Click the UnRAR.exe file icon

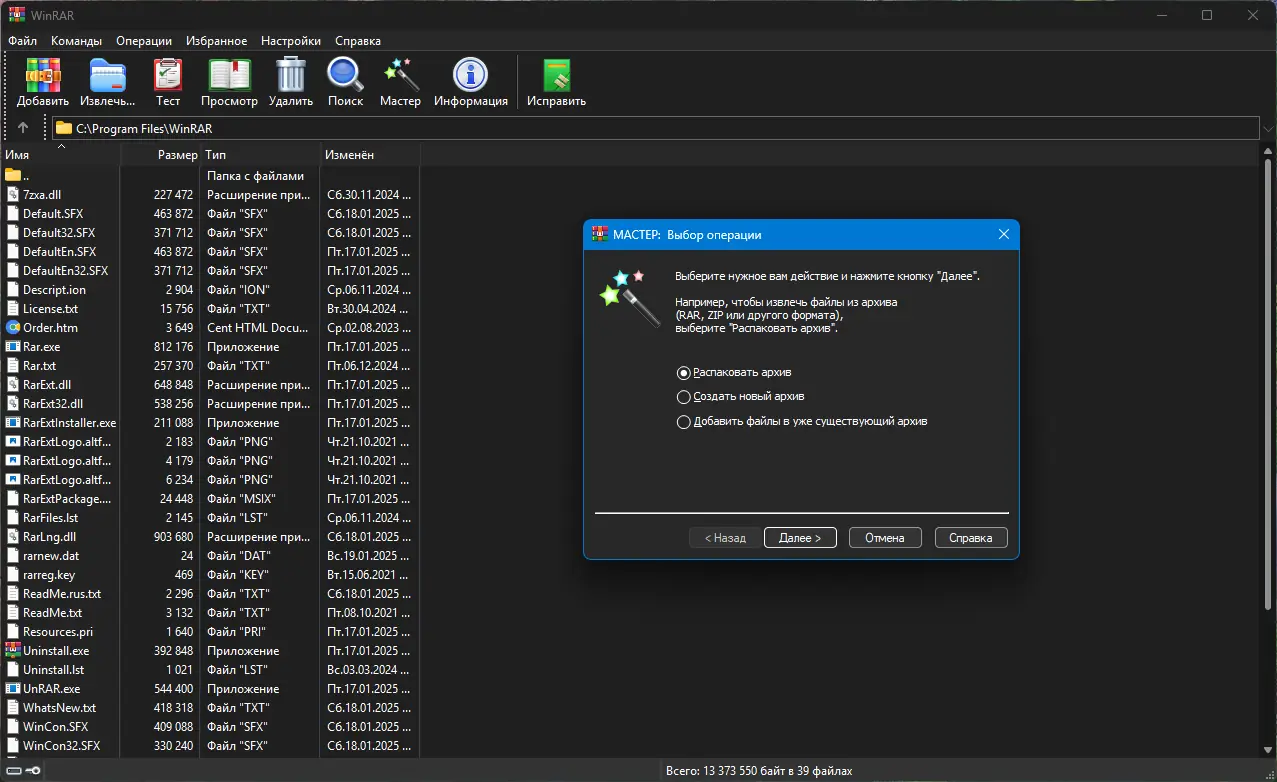tap(13, 689)
